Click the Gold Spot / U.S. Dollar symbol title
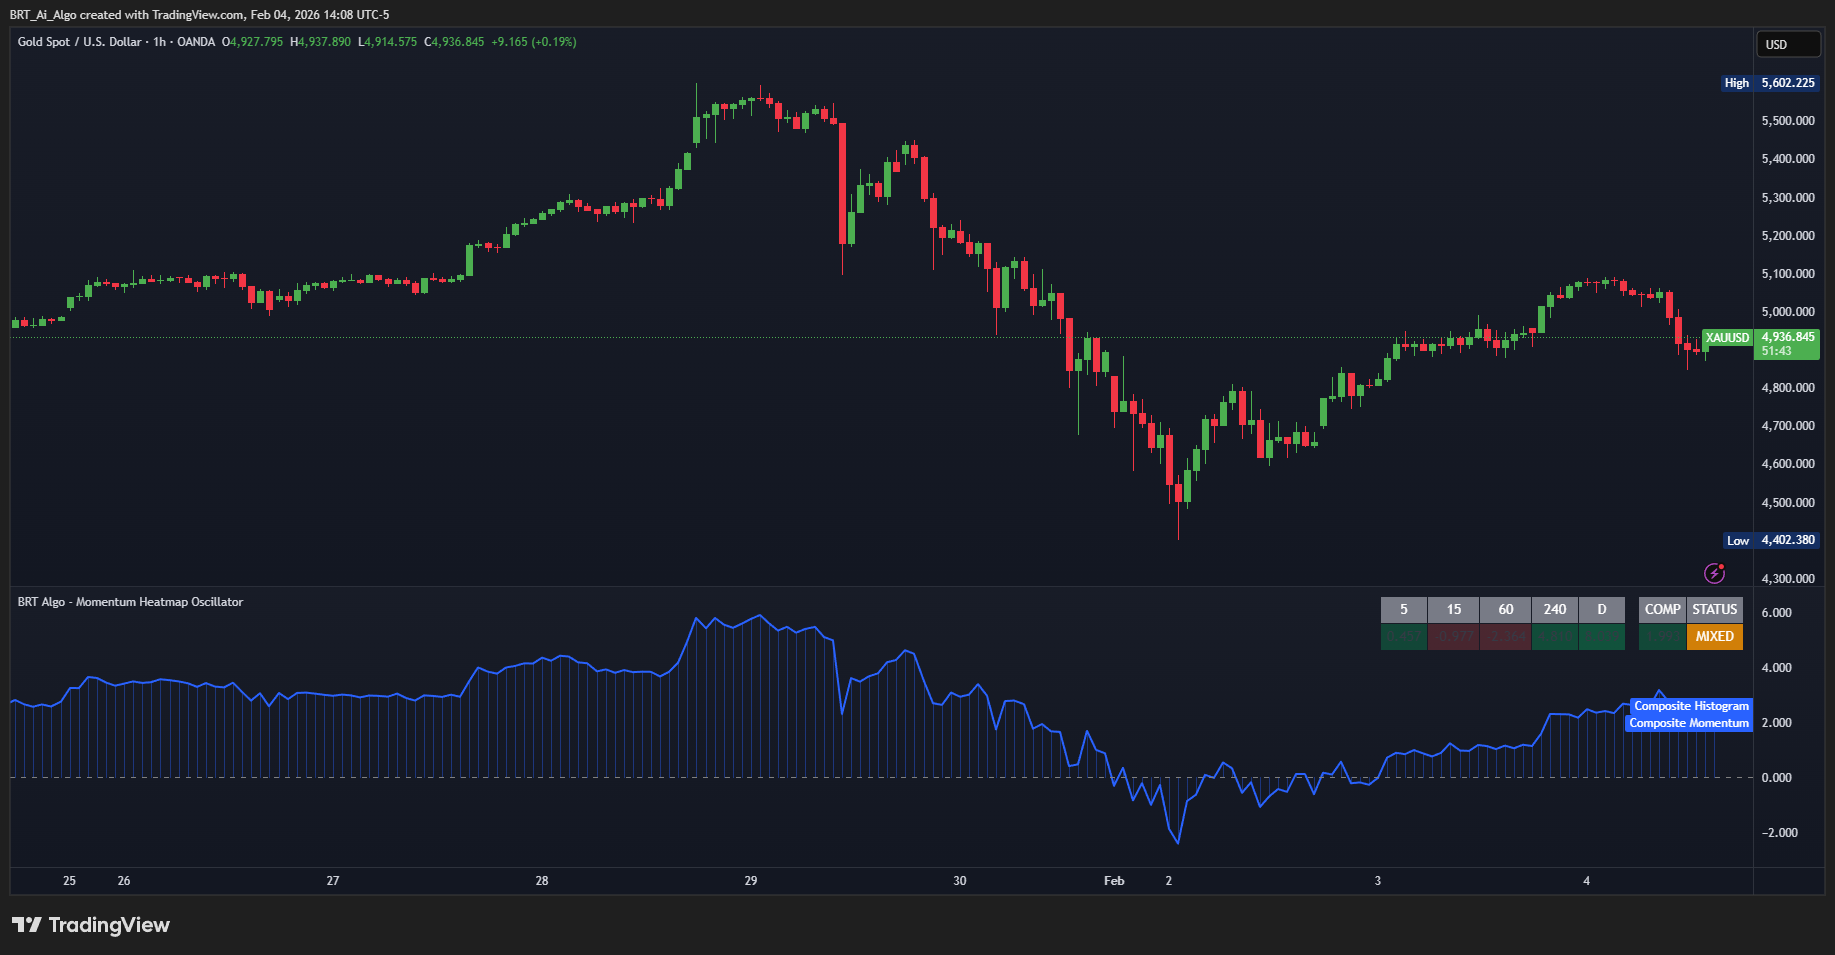The height and width of the screenshot is (955, 1835). pyautogui.click(x=80, y=42)
